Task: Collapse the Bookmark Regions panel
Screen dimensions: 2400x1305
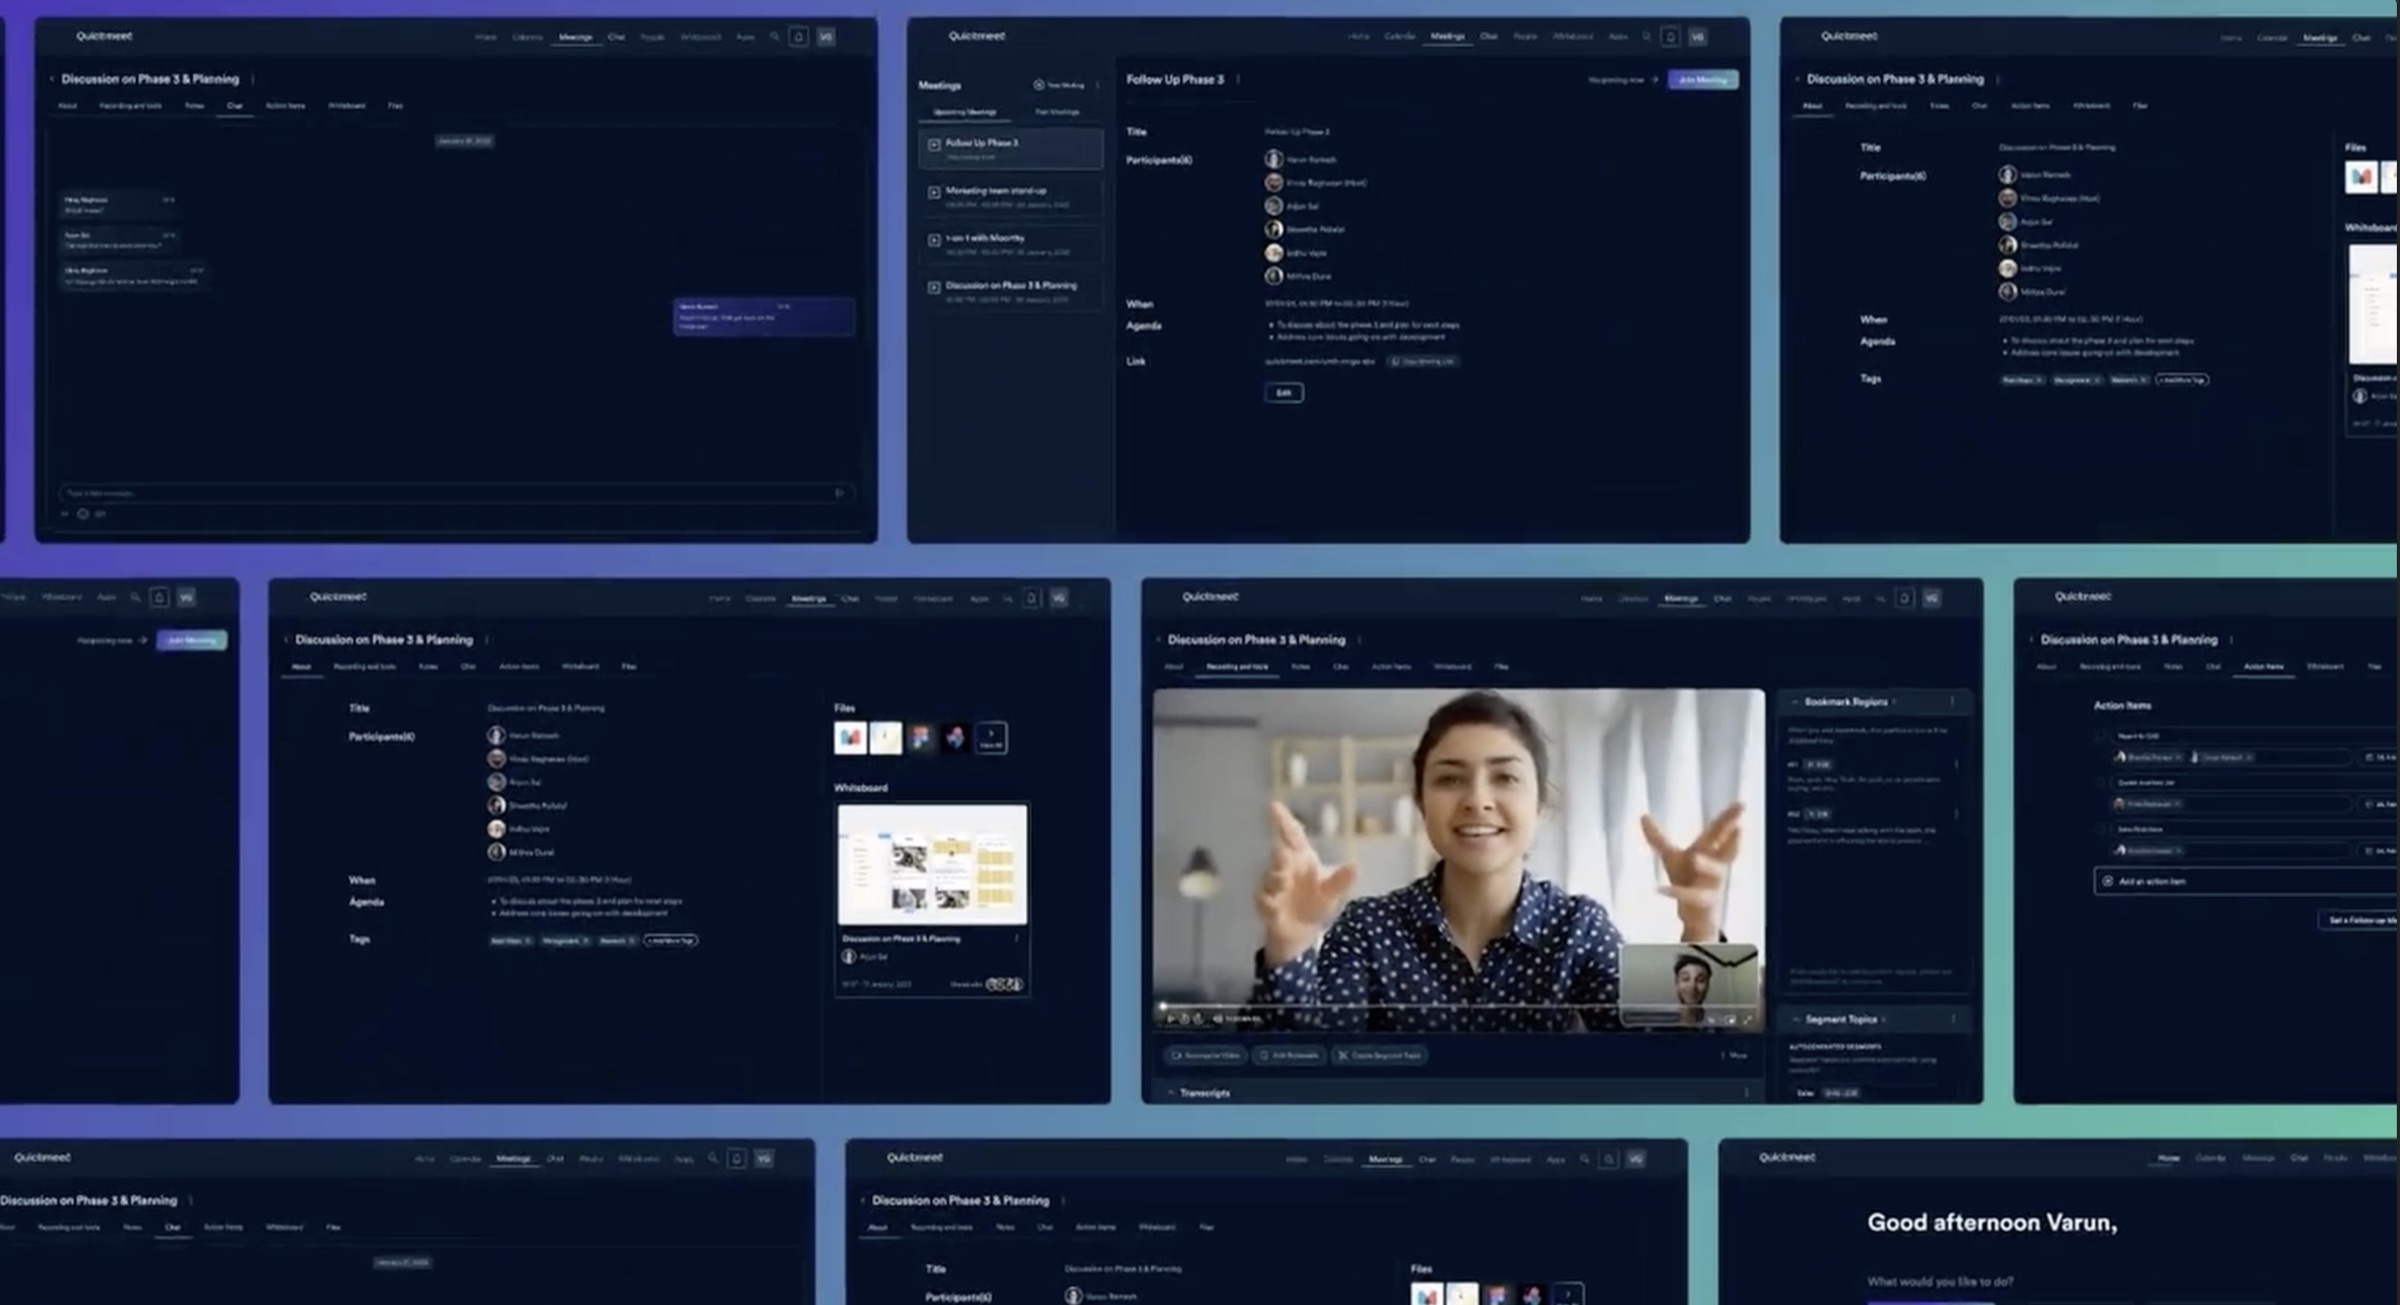Action: click(x=1795, y=702)
